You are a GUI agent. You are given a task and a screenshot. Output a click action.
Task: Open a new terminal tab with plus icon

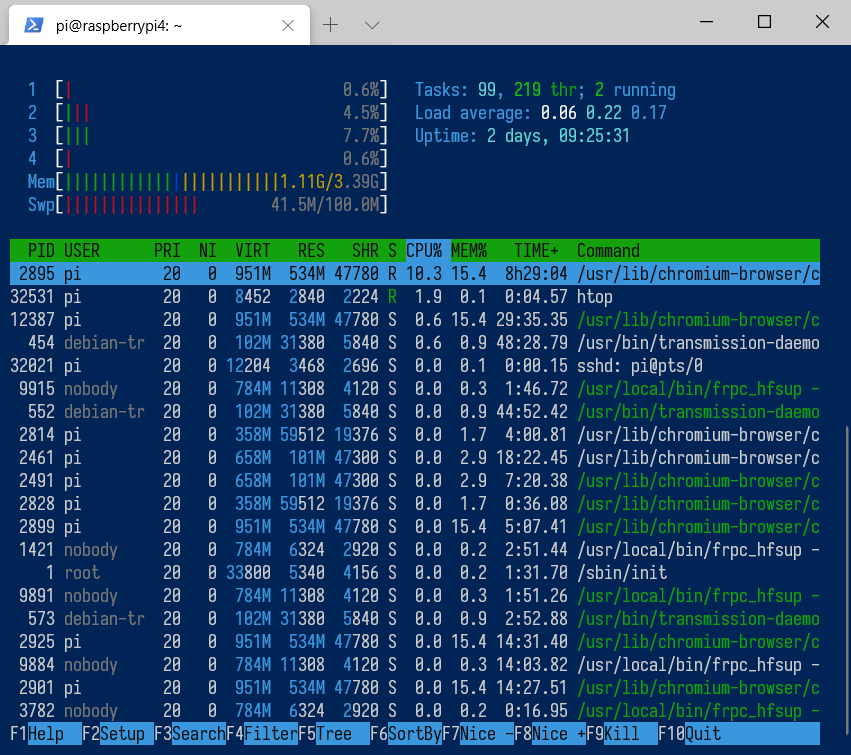coord(330,24)
